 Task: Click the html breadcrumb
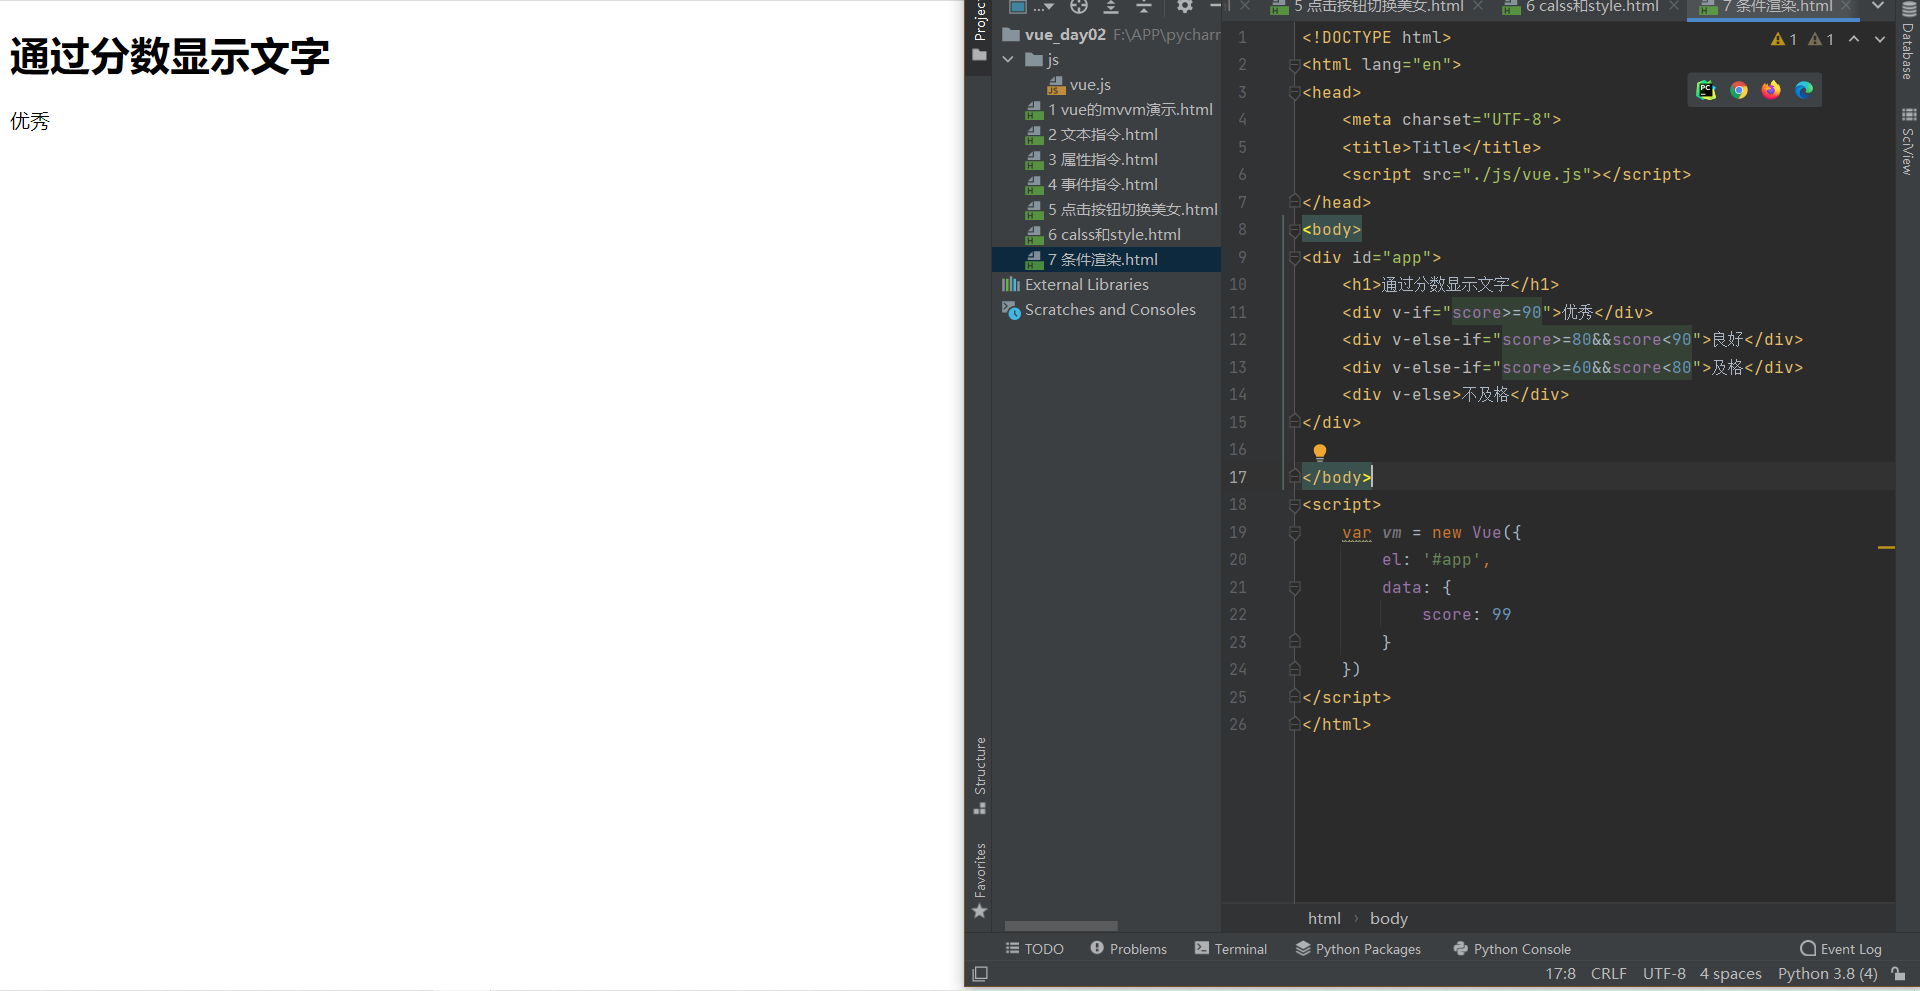(1324, 918)
